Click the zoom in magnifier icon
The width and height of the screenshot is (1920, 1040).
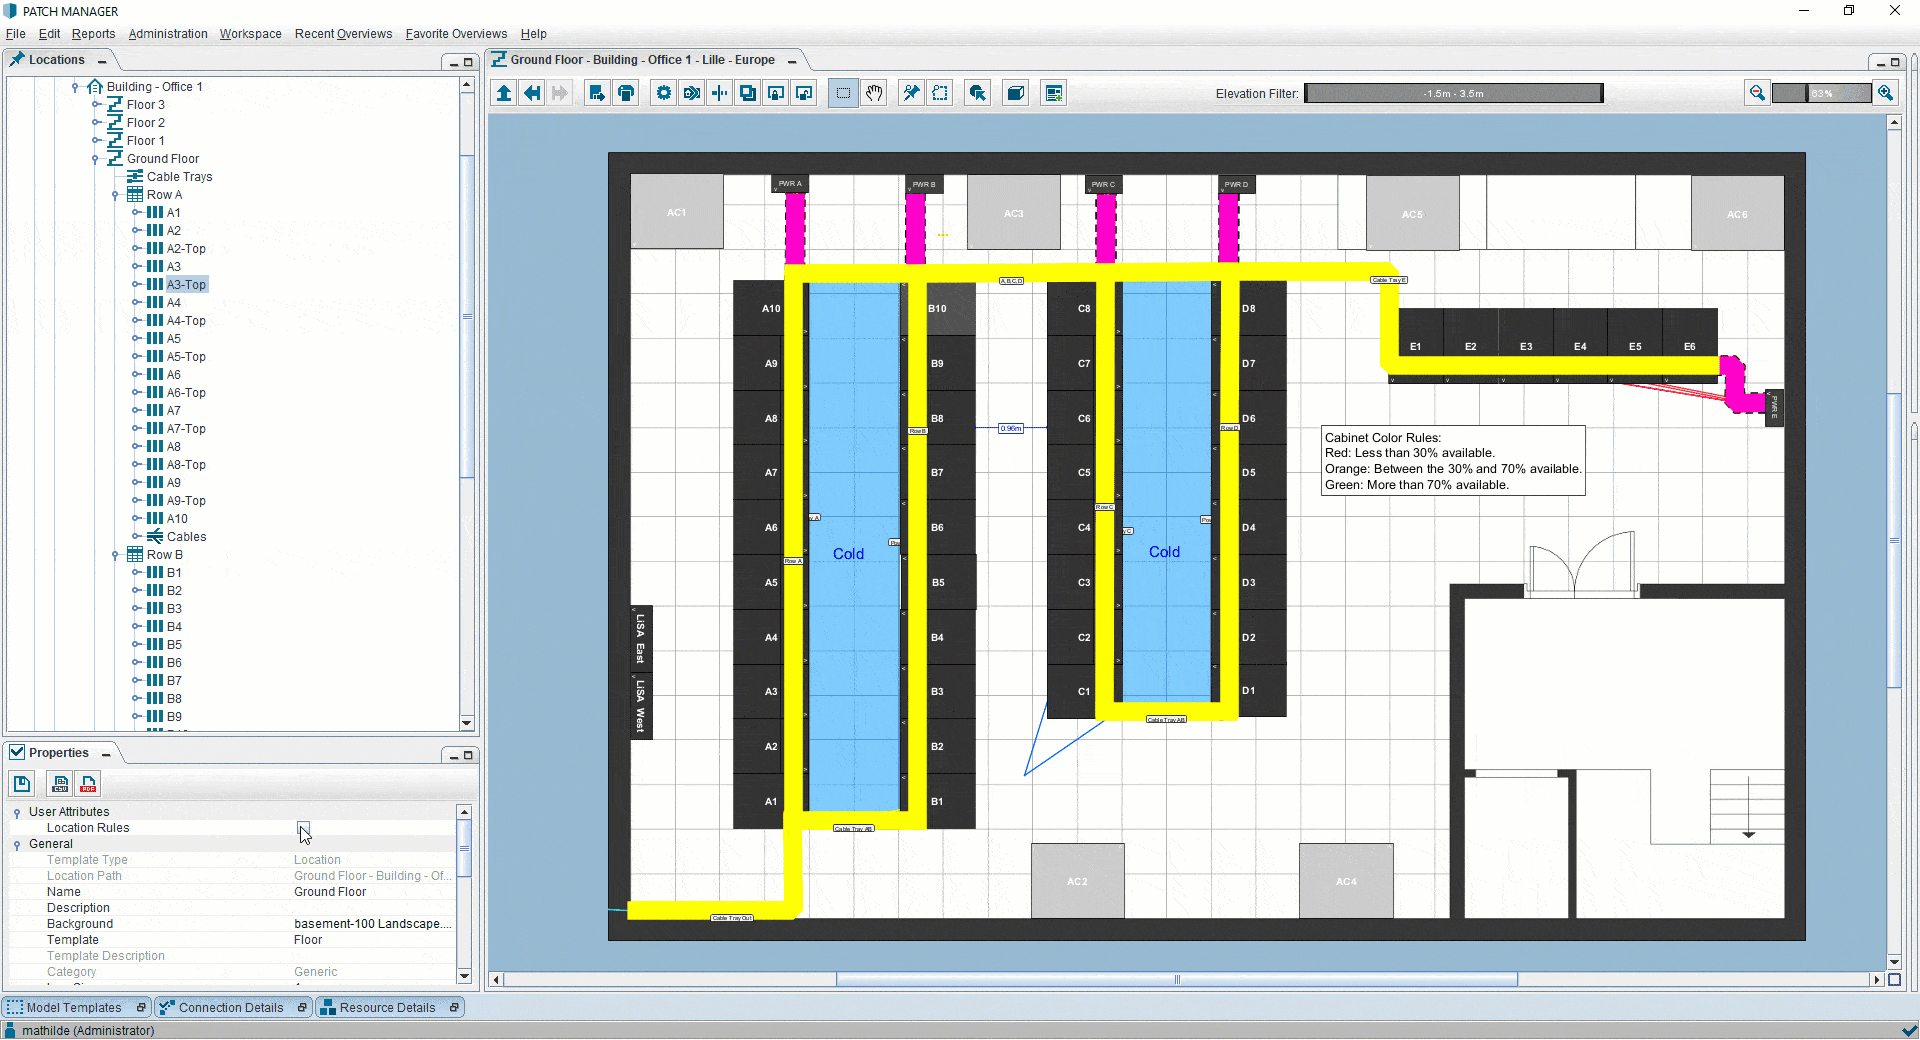[x=1885, y=93]
